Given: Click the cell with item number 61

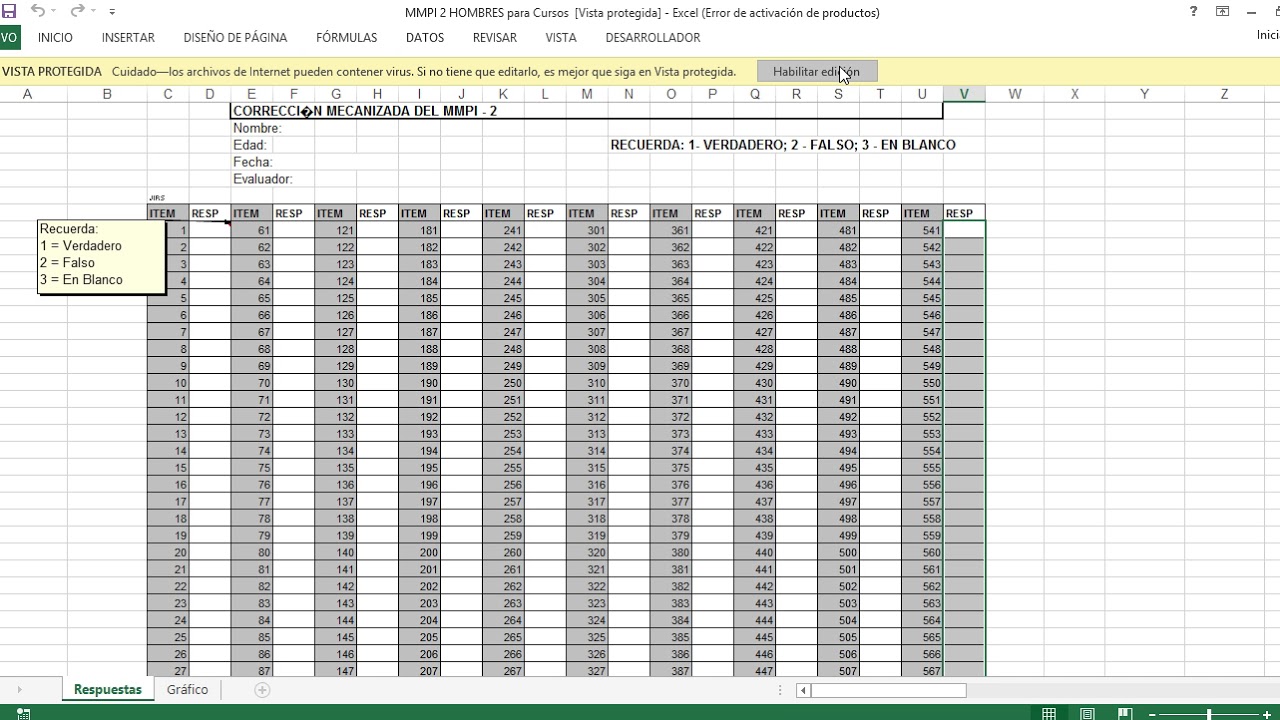Looking at the screenshot, I should coord(251,230).
